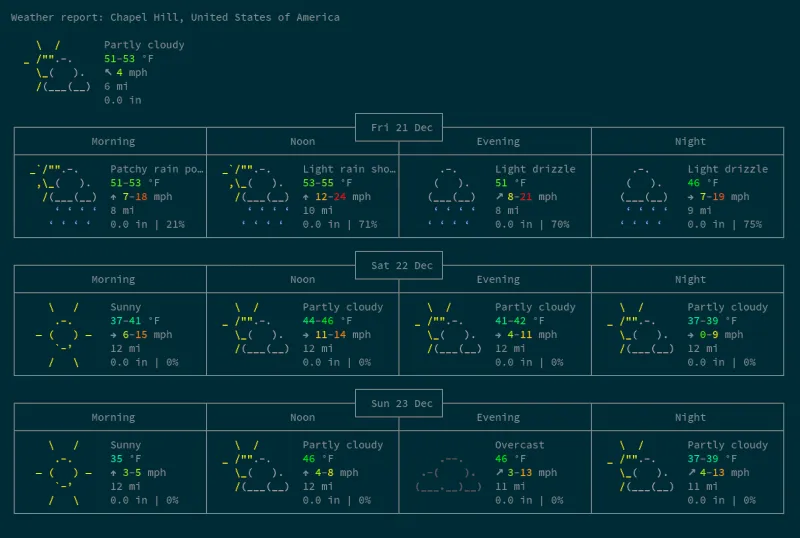
Task: Click Sunday evening's overcast cloud icon
Action: 448,470
